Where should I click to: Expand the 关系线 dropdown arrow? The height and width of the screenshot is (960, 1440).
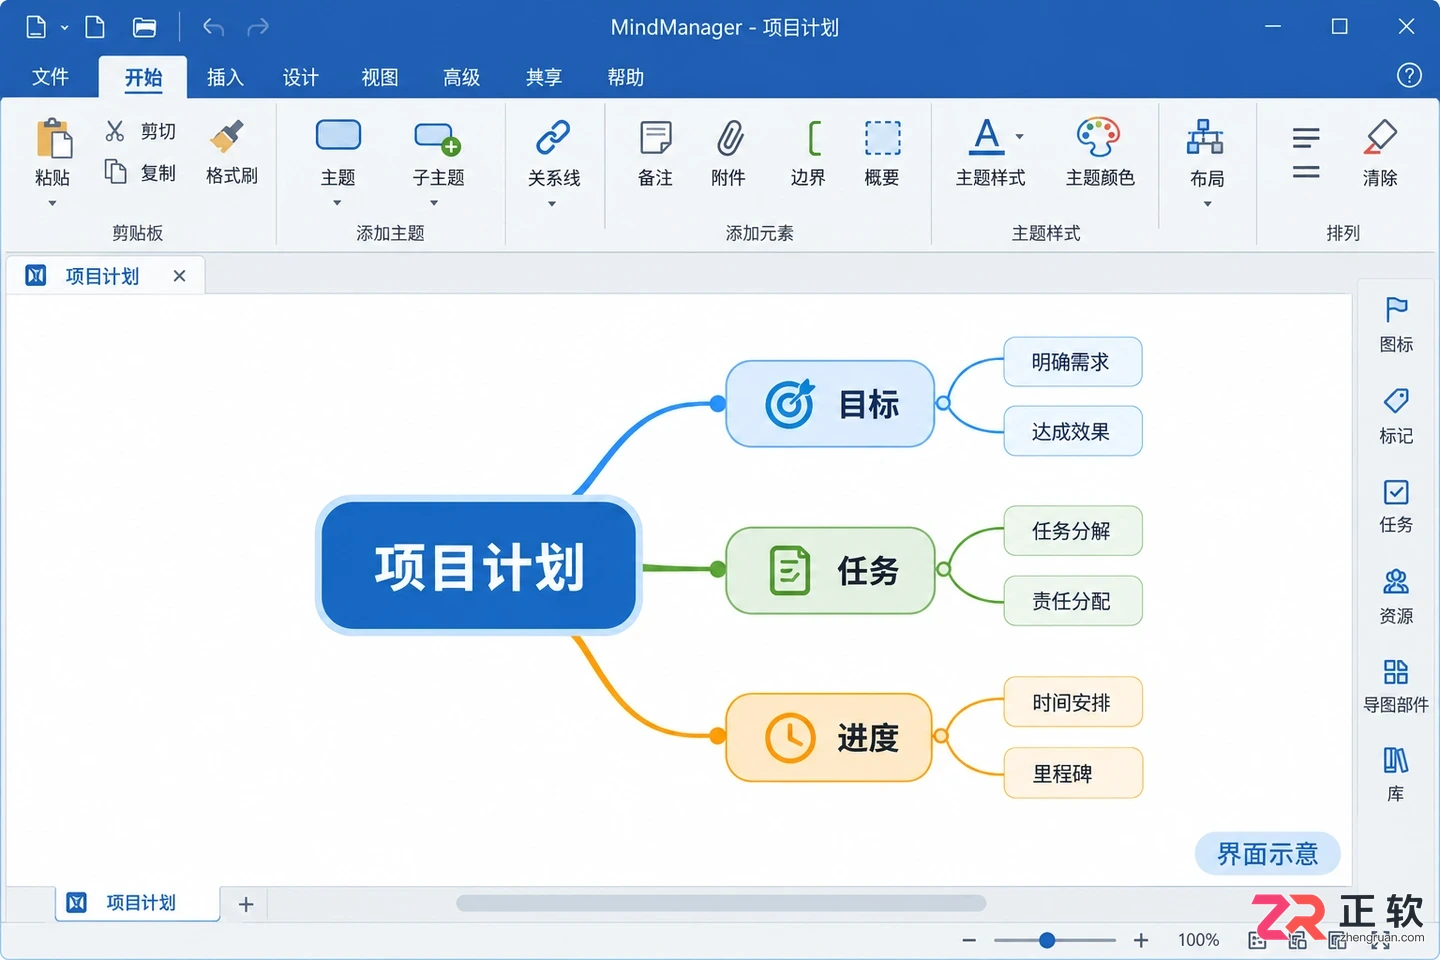552,204
